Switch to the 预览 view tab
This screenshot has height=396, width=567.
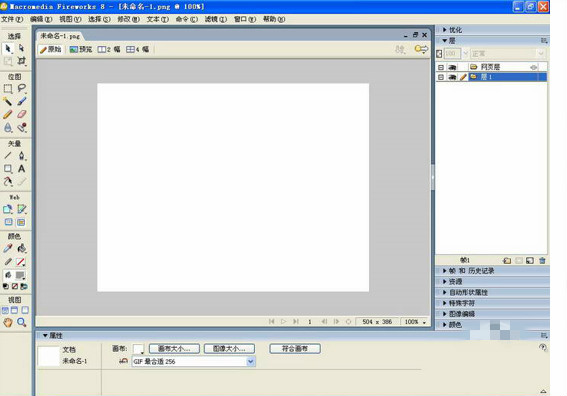pos(81,49)
